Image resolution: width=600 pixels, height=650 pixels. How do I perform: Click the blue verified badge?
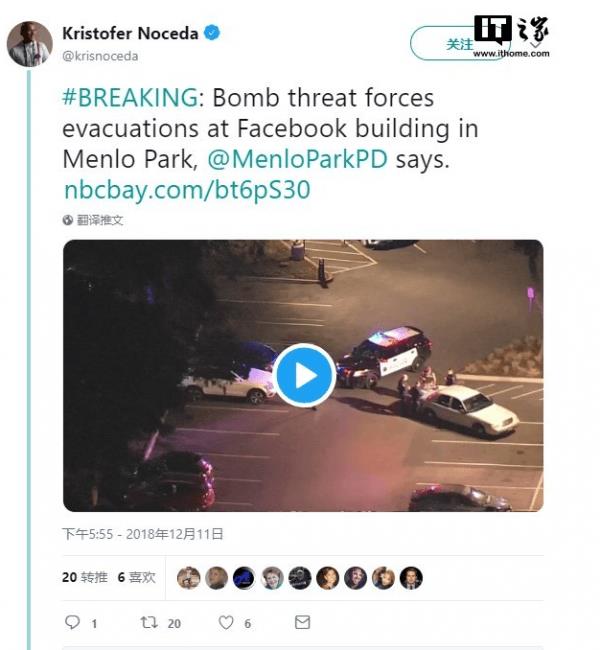212,33
